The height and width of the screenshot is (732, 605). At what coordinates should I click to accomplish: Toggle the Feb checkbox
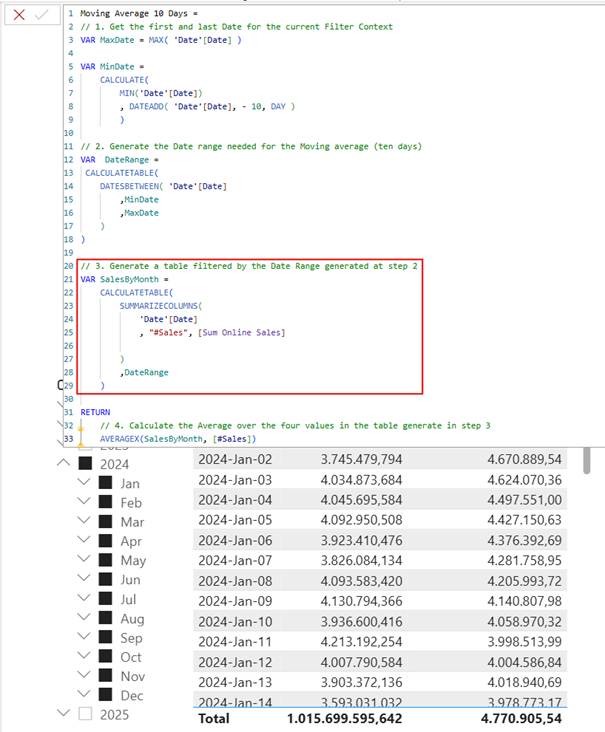(106, 501)
